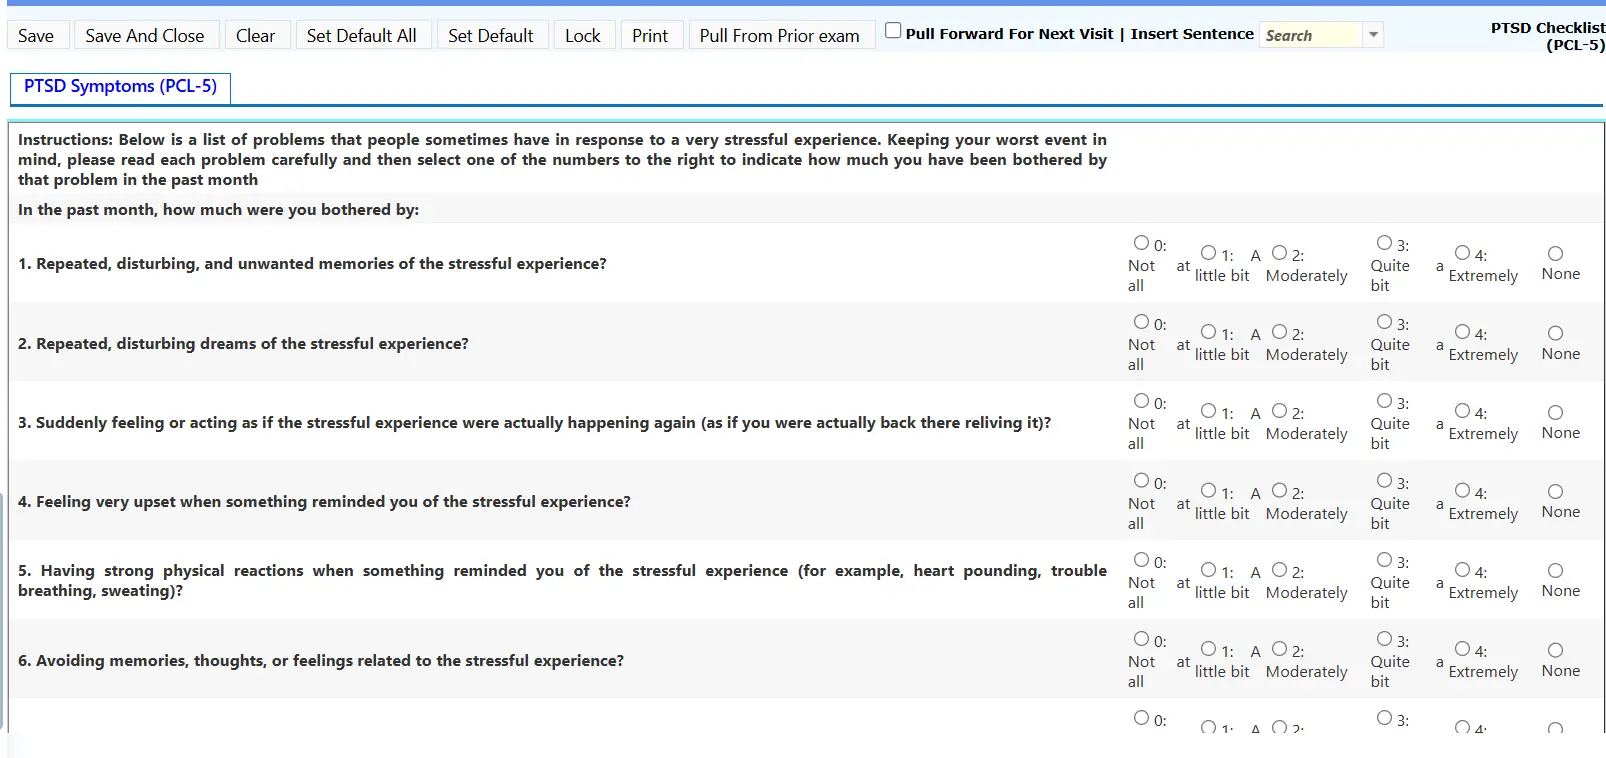This screenshot has width=1606, height=758.
Task: Click the Set Default button
Action: (x=490, y=36)
